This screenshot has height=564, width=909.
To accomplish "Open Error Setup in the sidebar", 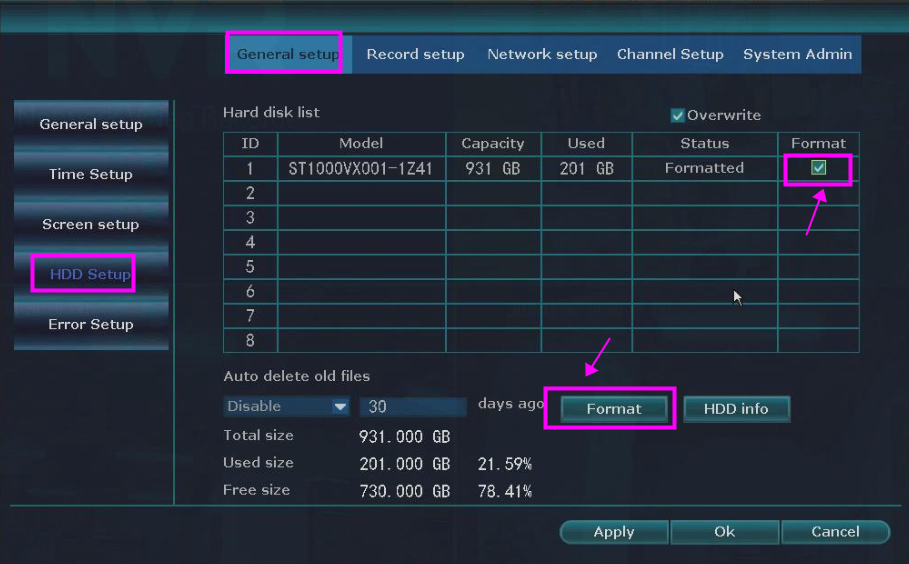I will click(91, 324).
